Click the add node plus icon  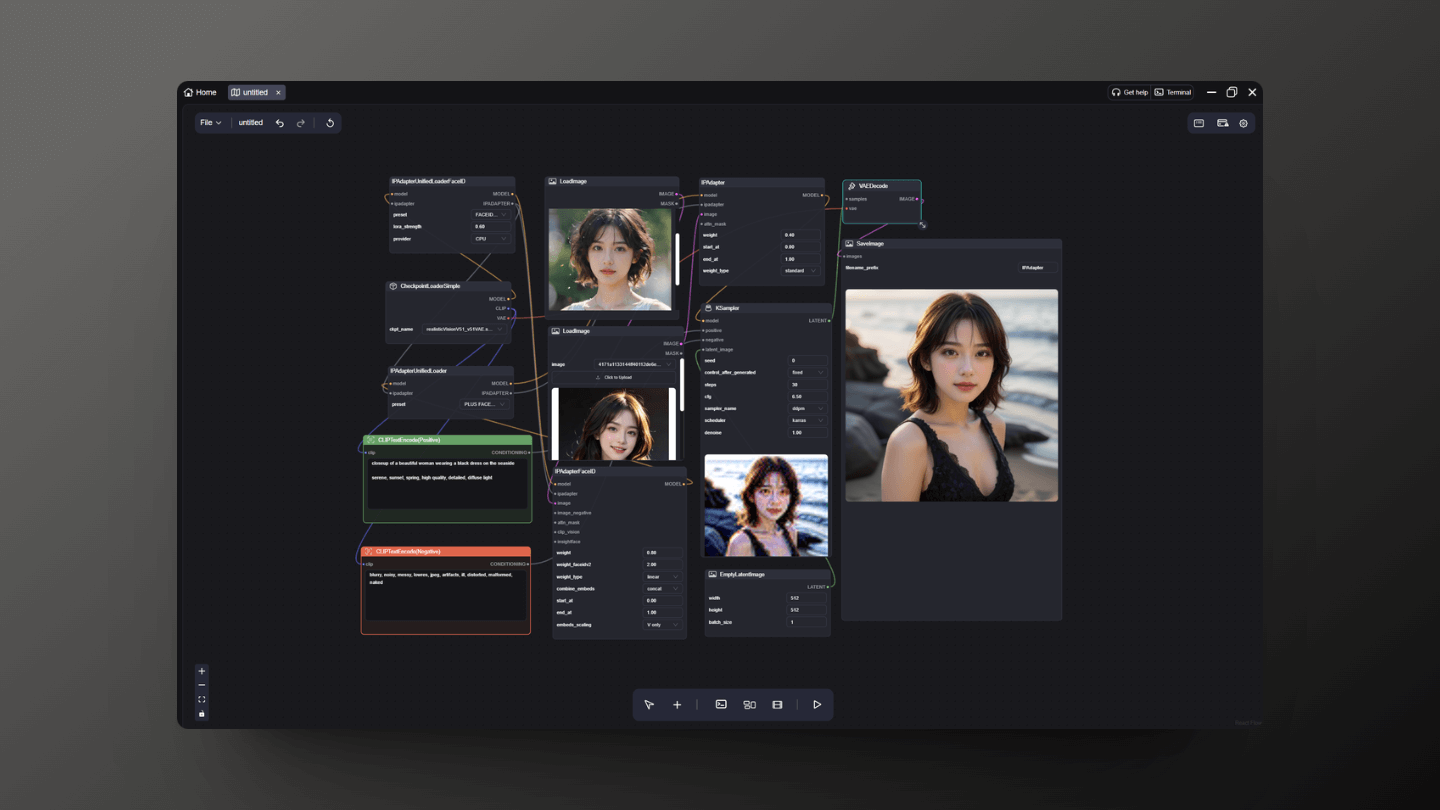677,704
